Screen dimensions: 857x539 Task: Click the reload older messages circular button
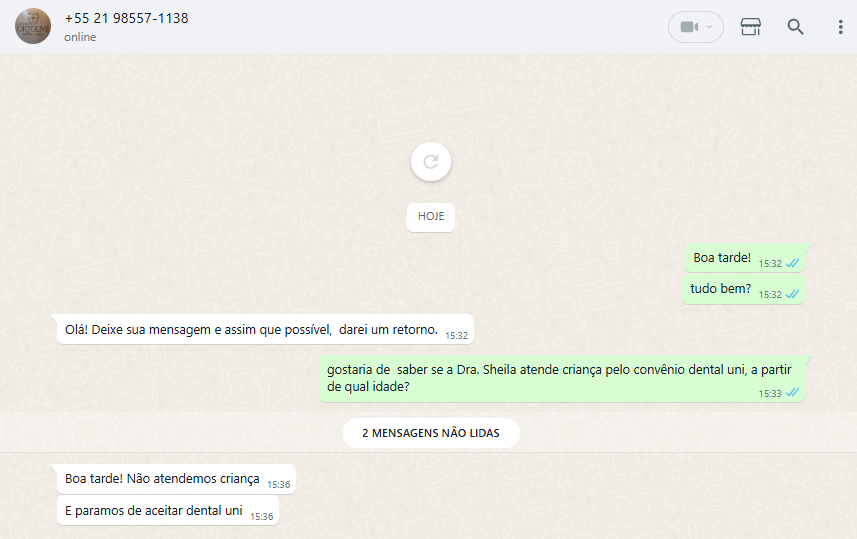[431, 162]
